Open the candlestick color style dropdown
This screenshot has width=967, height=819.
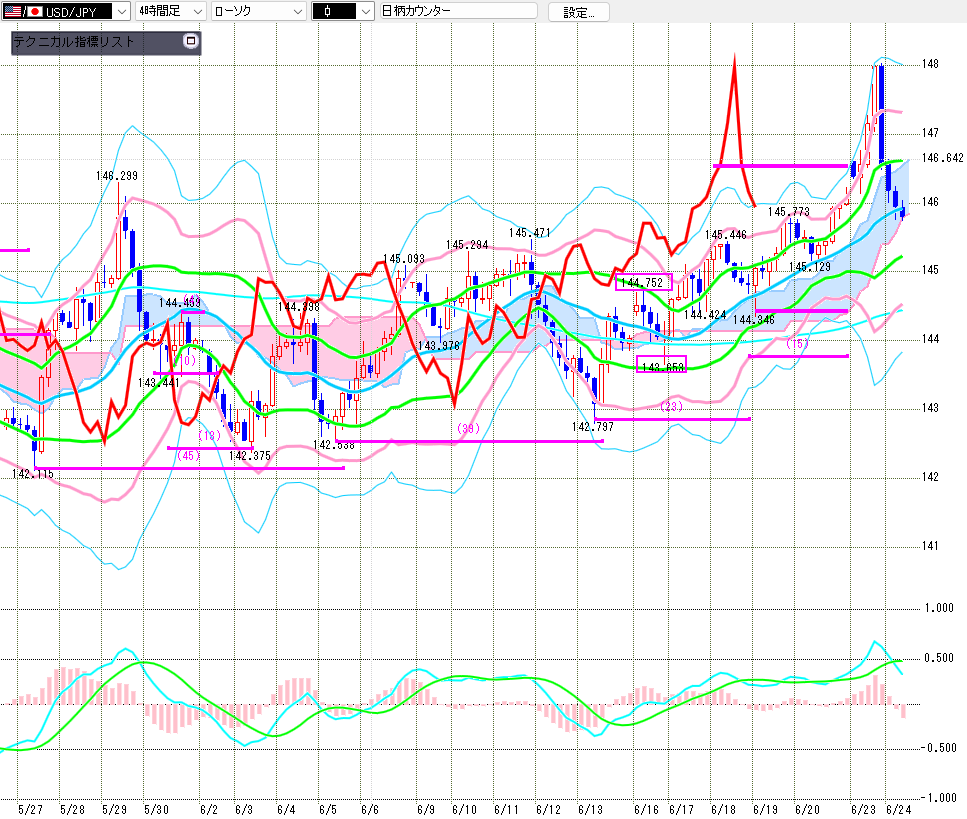pos(343,11)
